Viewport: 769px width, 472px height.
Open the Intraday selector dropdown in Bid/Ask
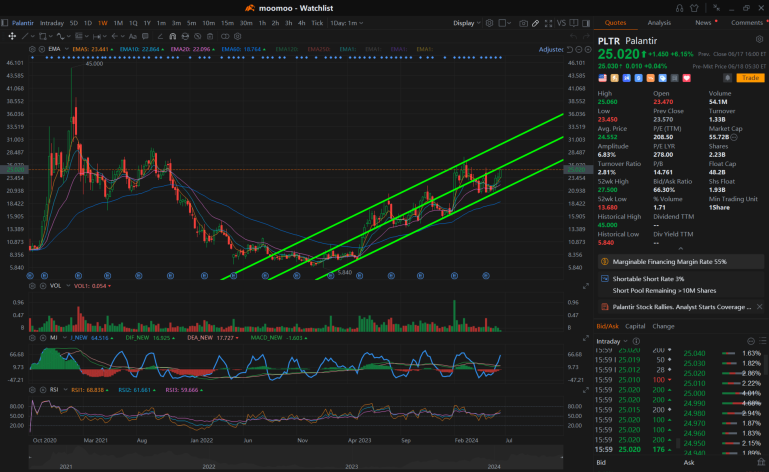(x=612, y=341)
